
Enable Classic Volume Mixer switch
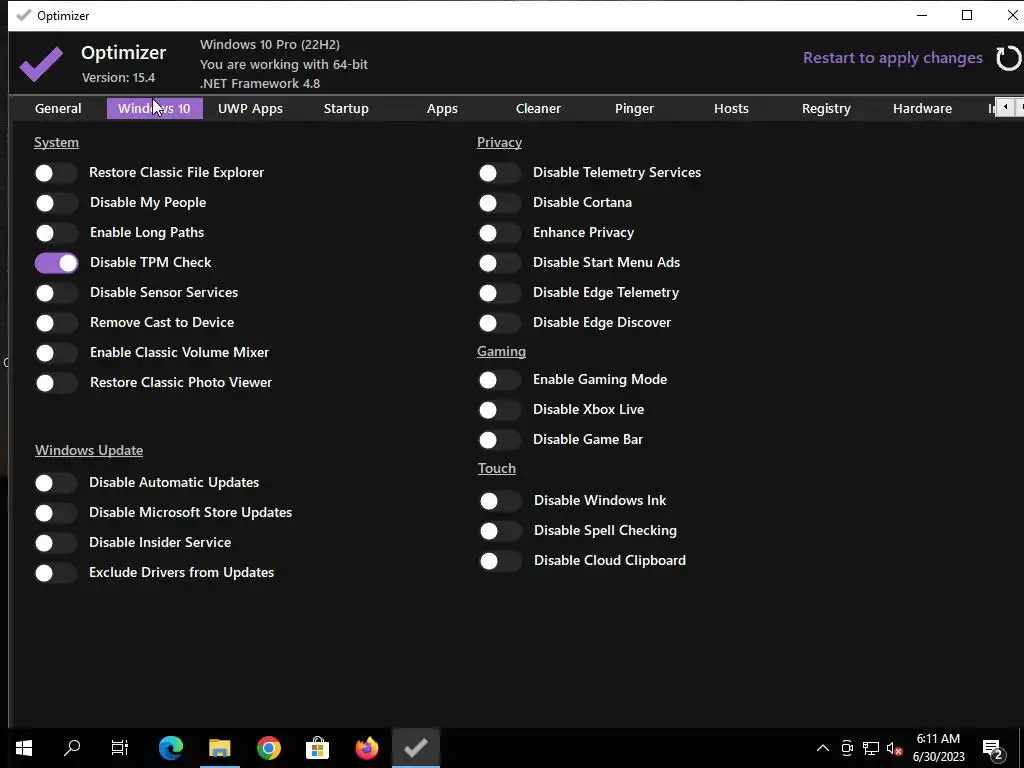56,353
